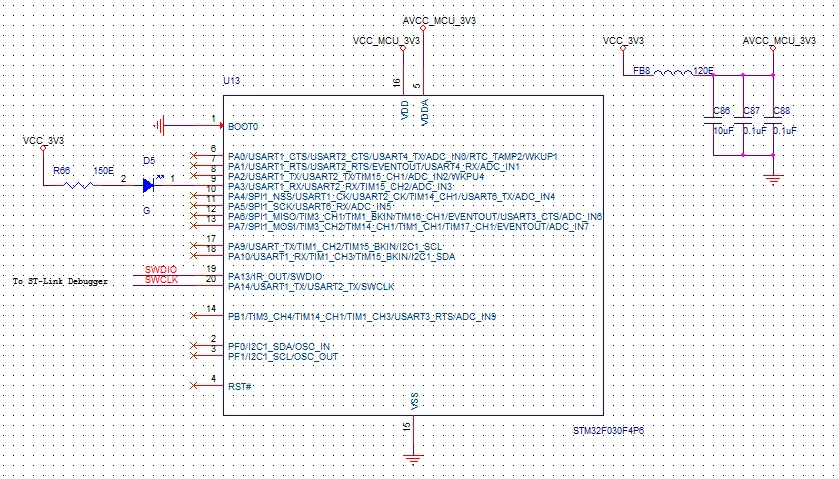Screen dimensions: 839x479
Task: Select no-connect X marker on PA9 pin
Action: click(194, 246)
